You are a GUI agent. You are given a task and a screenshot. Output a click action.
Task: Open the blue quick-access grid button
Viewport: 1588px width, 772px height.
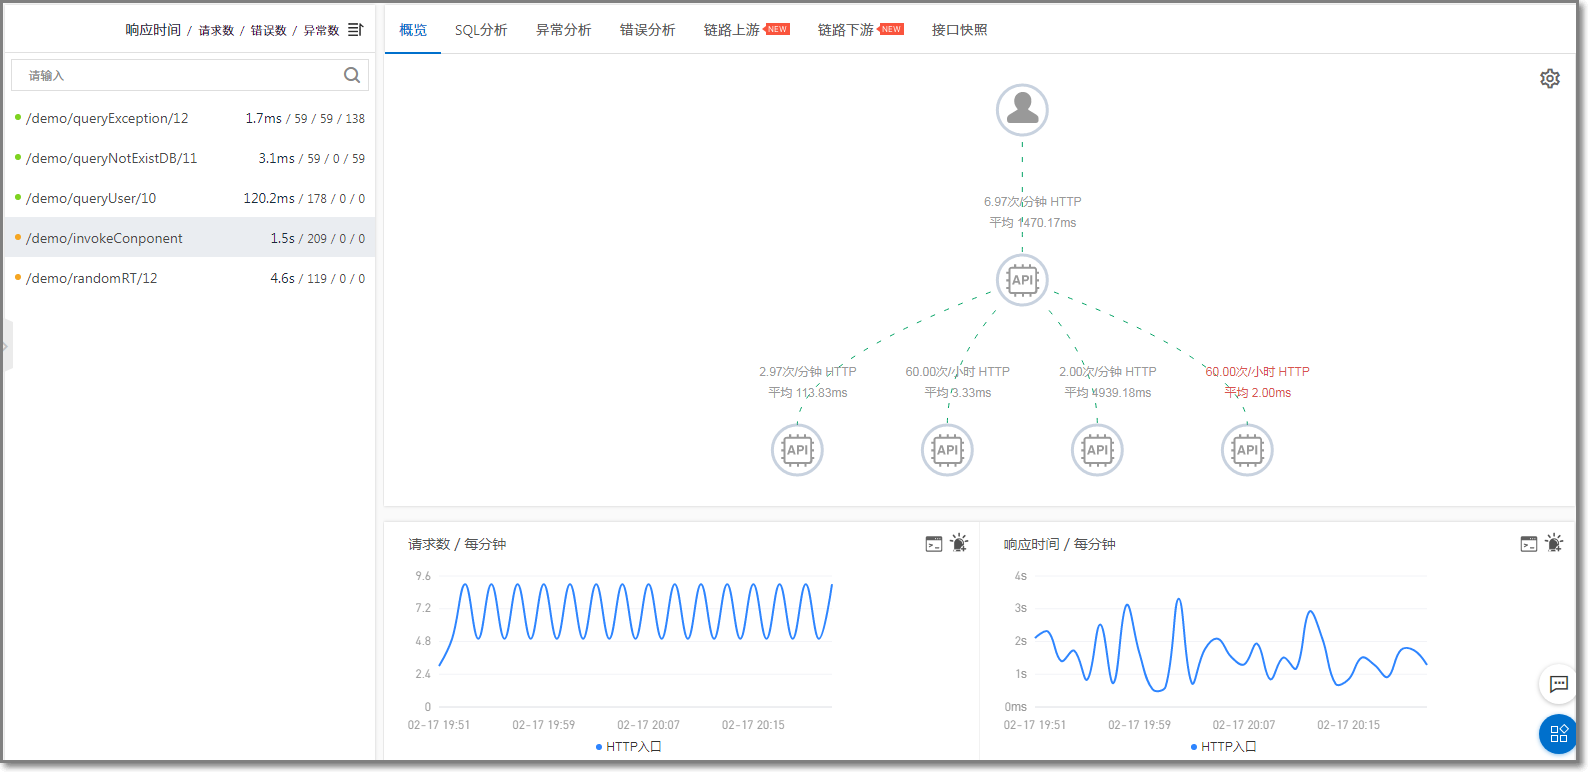tap(1558, 734)
